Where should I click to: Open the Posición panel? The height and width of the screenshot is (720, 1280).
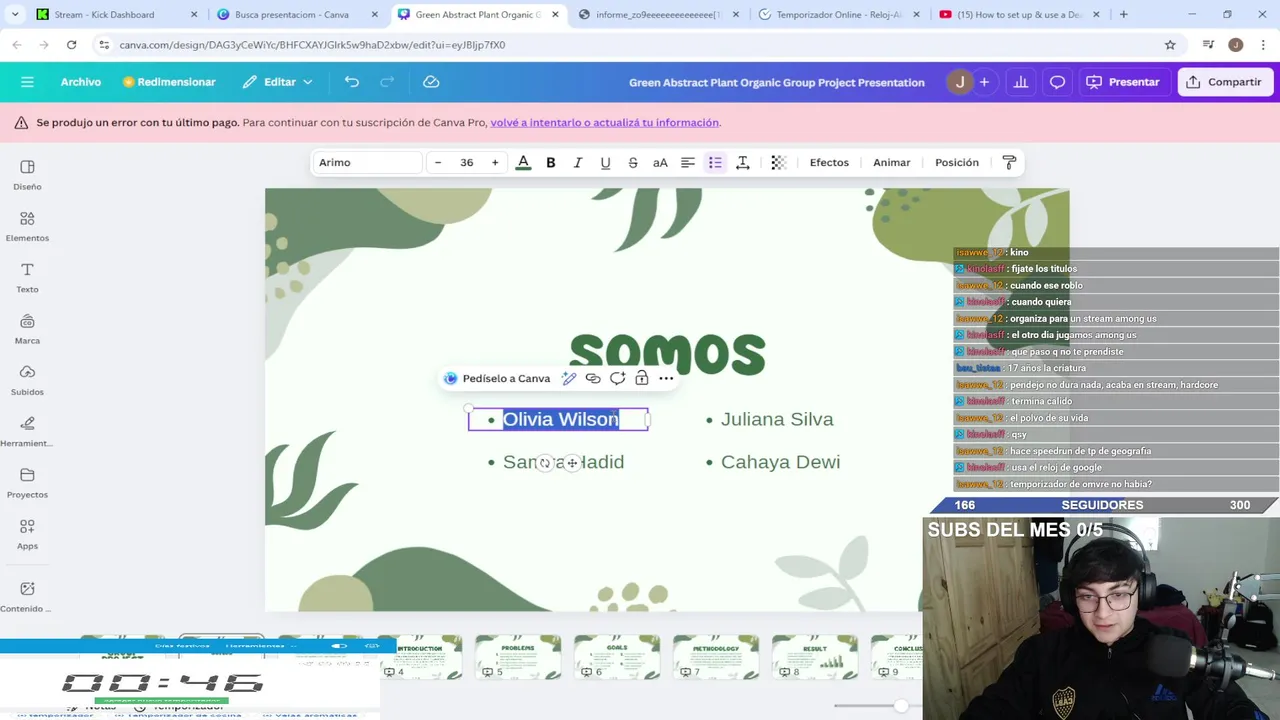(957, 162)
